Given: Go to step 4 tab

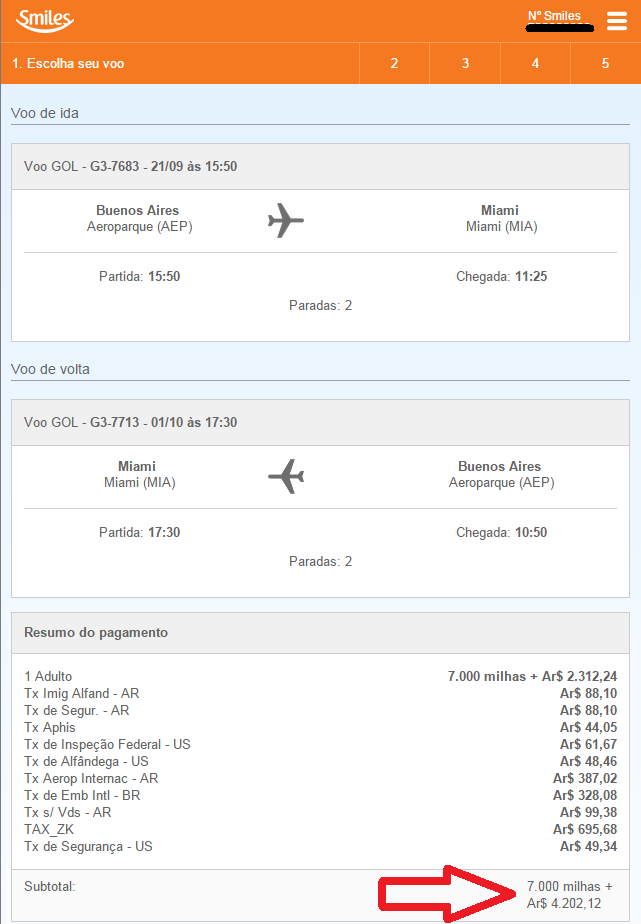Looking at the screenshot, I should click(535, 63).
